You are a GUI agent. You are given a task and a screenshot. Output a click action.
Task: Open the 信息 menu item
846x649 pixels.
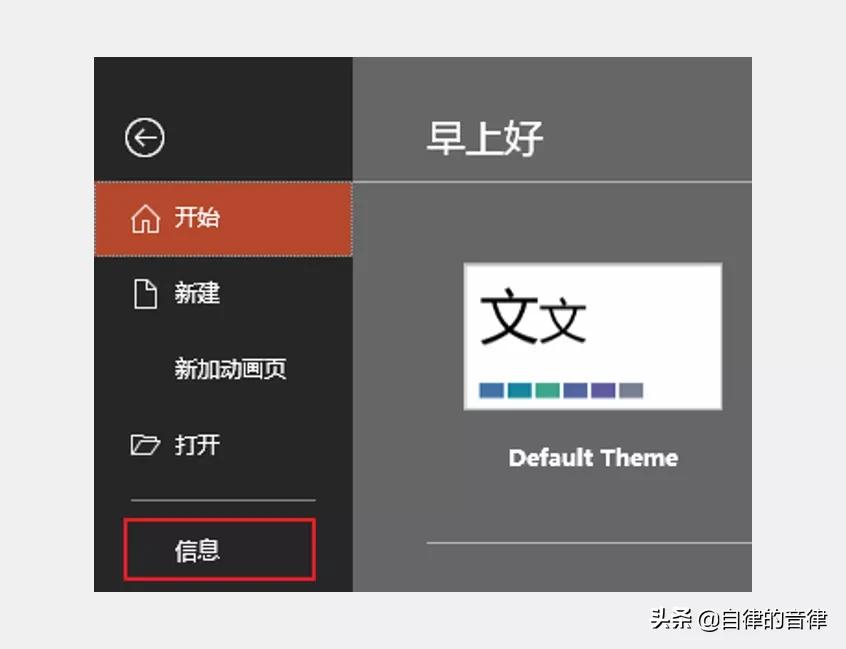(x=220, y=550)
